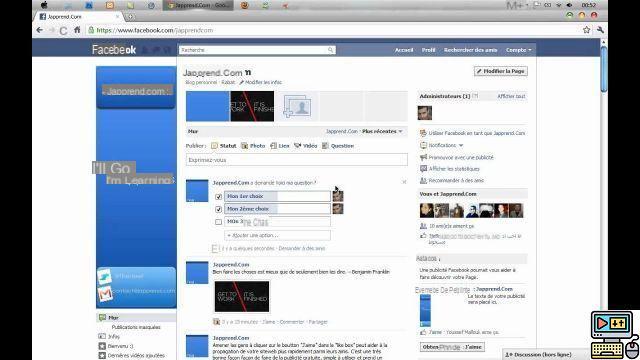Click the Gmail icon in left banner
This screenshot has height=360, width=640.
105,293
